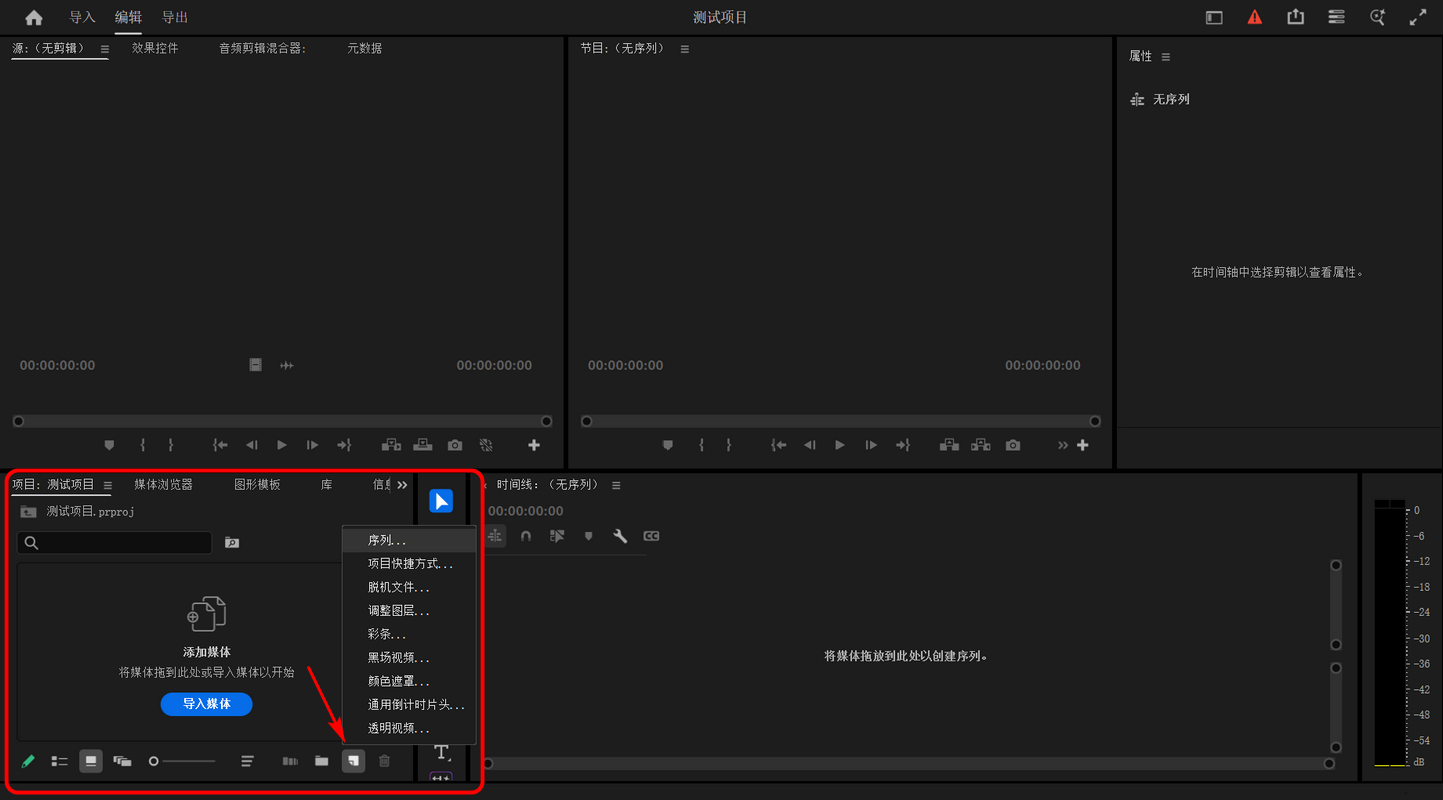The height and width of the screenshot is (800, 1443).
Task: Switch Project panel to Freeform view
Action: click(122, 761)
